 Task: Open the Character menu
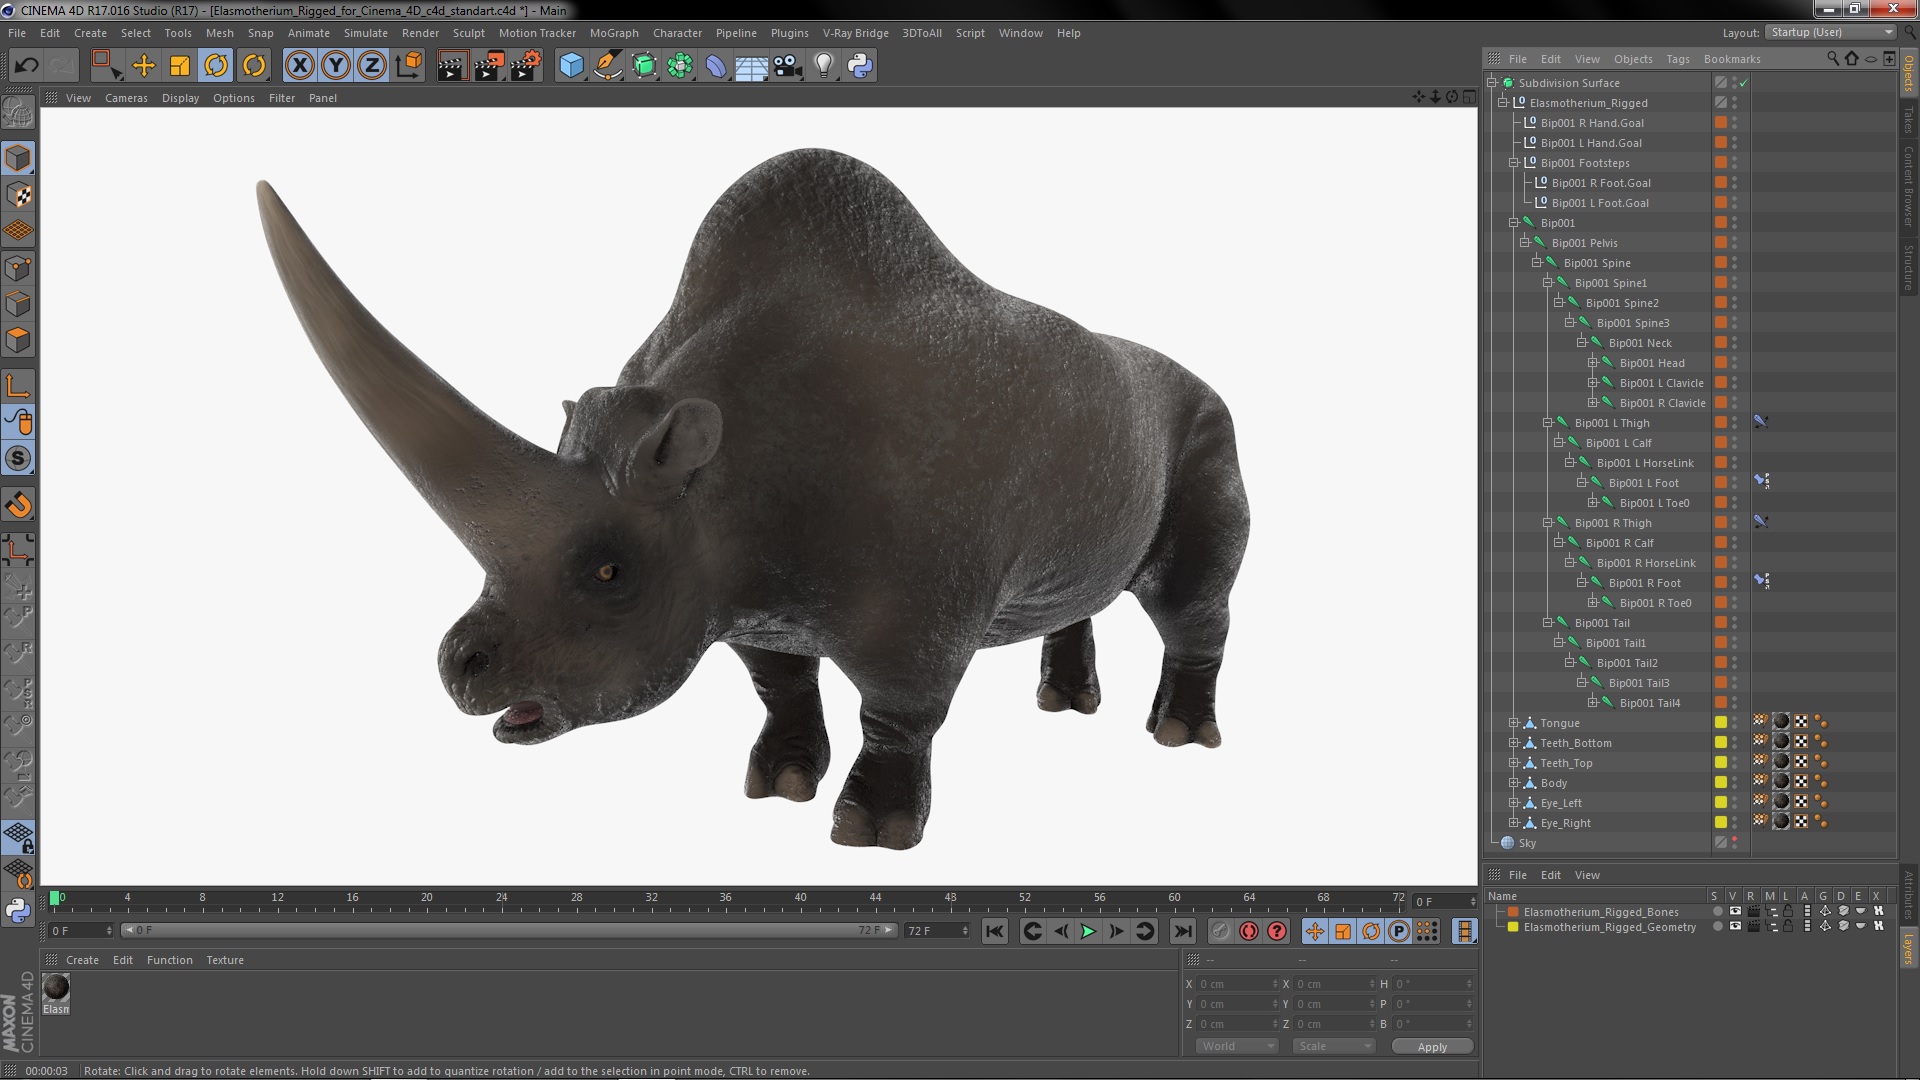pos(676,32)
